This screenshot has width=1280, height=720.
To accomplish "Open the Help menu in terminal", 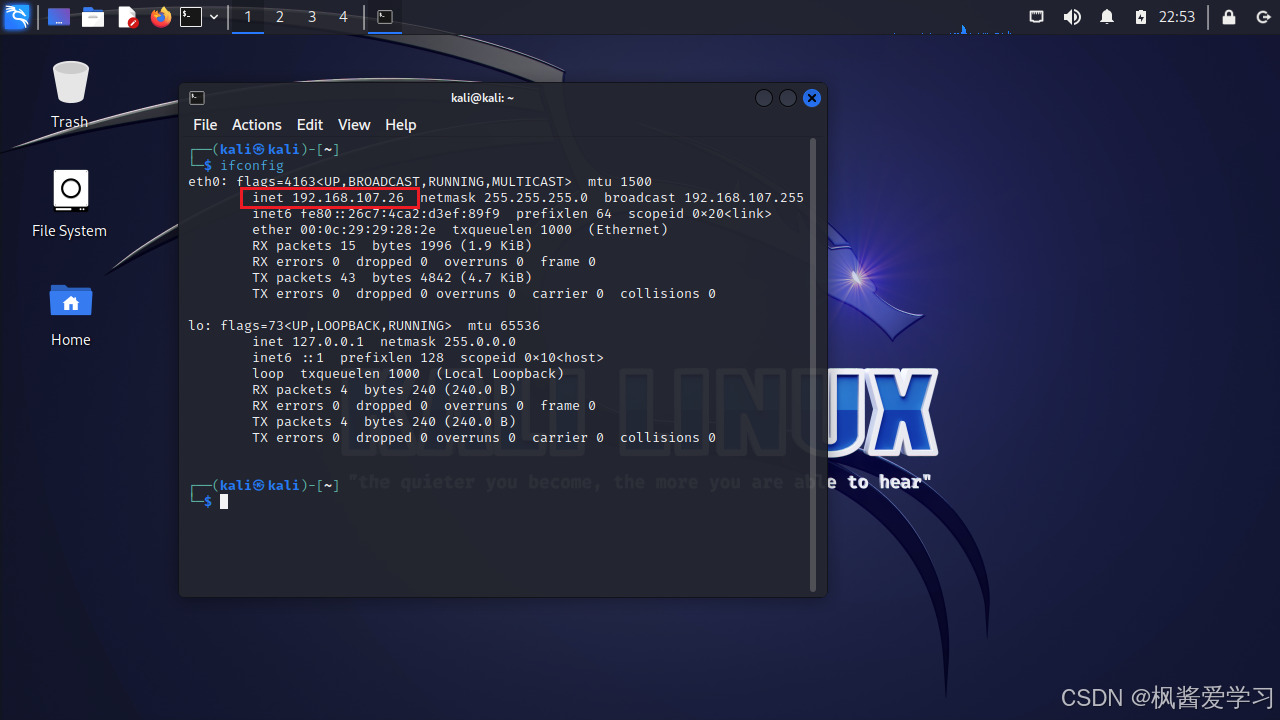I will [401, 125].
